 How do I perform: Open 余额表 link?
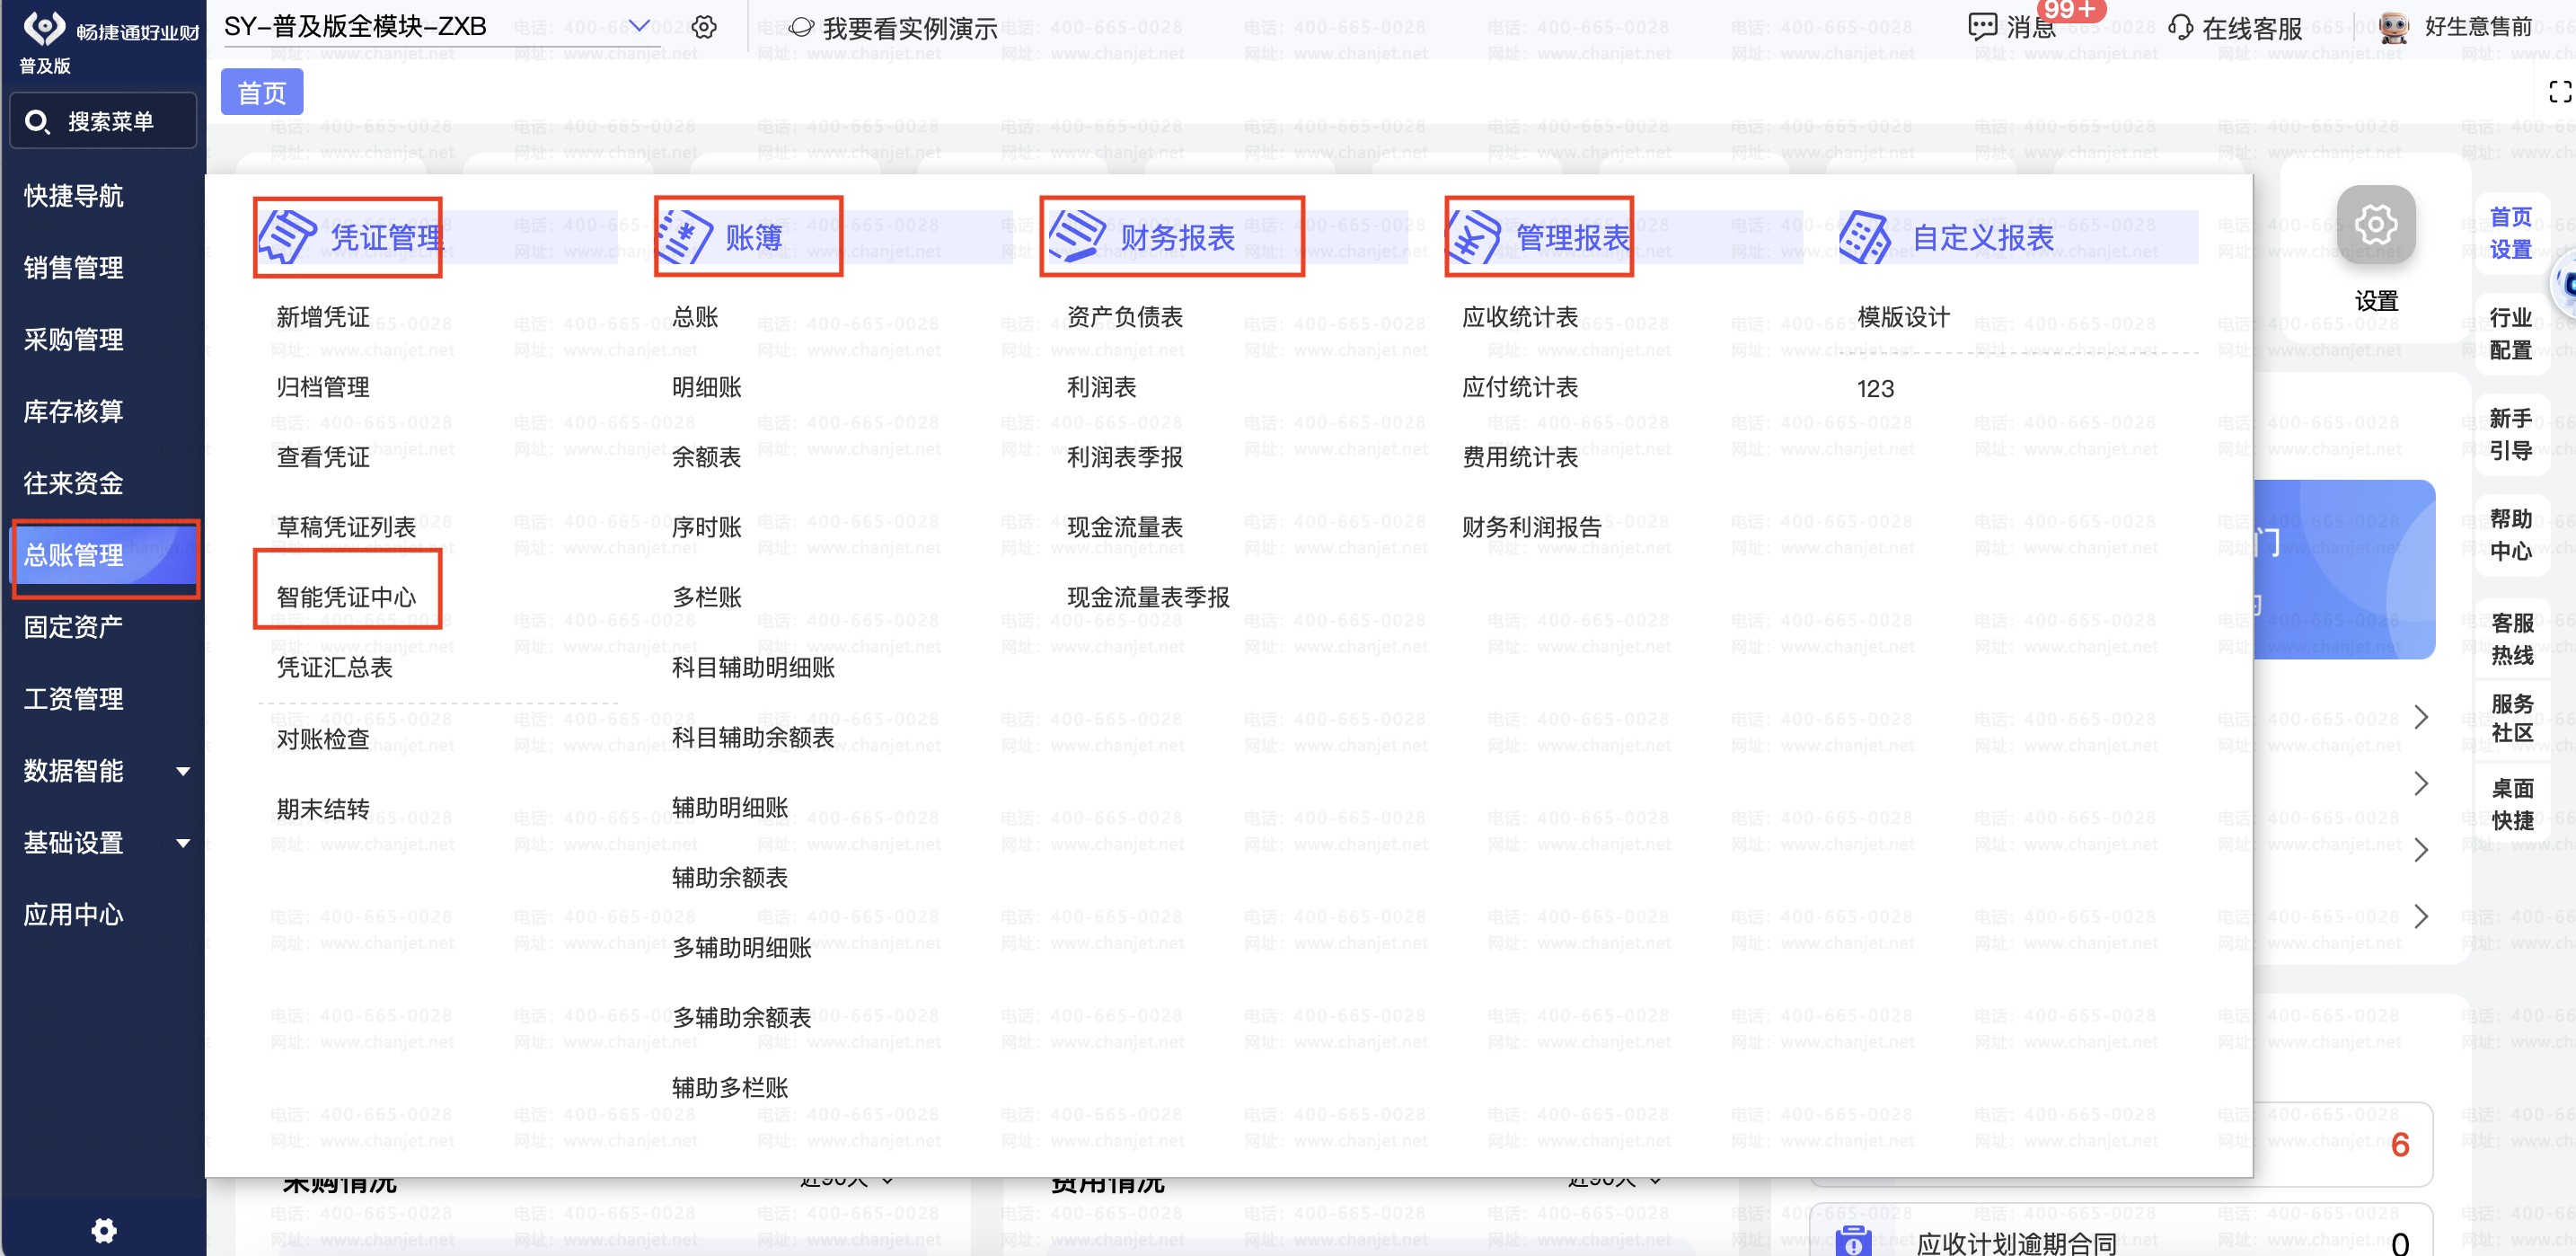707,457
